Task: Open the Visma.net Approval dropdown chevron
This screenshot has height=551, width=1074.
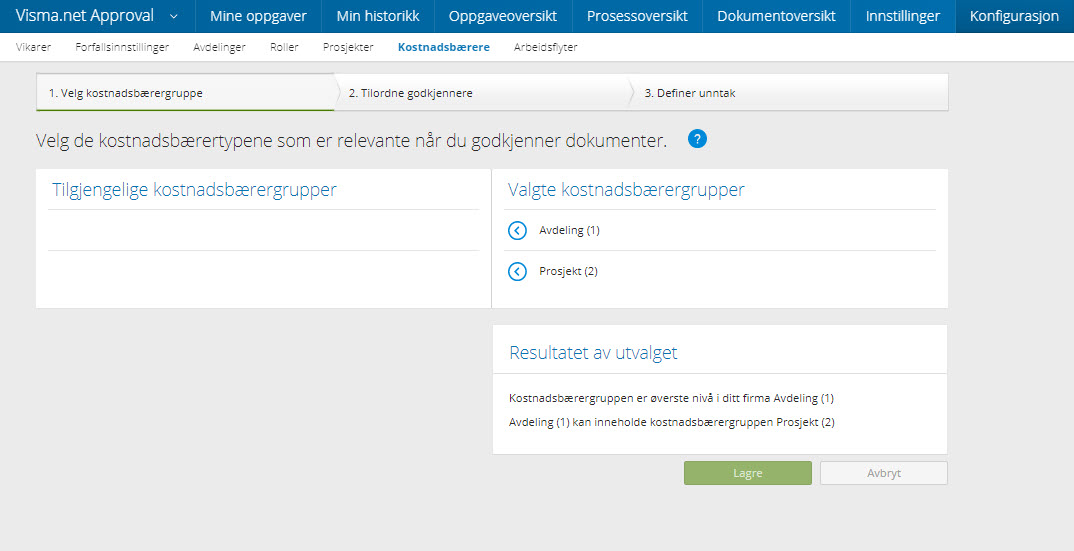Action: [173, 16]
